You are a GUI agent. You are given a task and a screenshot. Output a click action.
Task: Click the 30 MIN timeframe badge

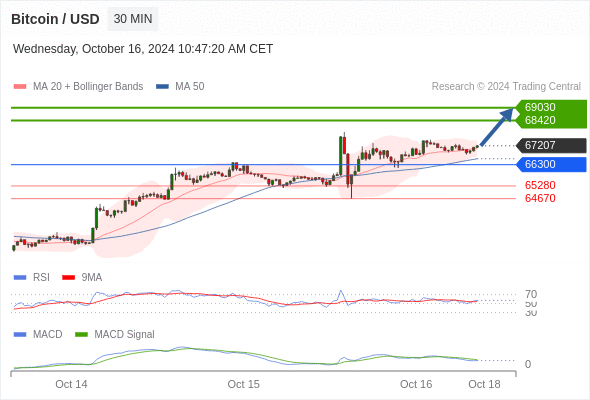pos(133,19)
